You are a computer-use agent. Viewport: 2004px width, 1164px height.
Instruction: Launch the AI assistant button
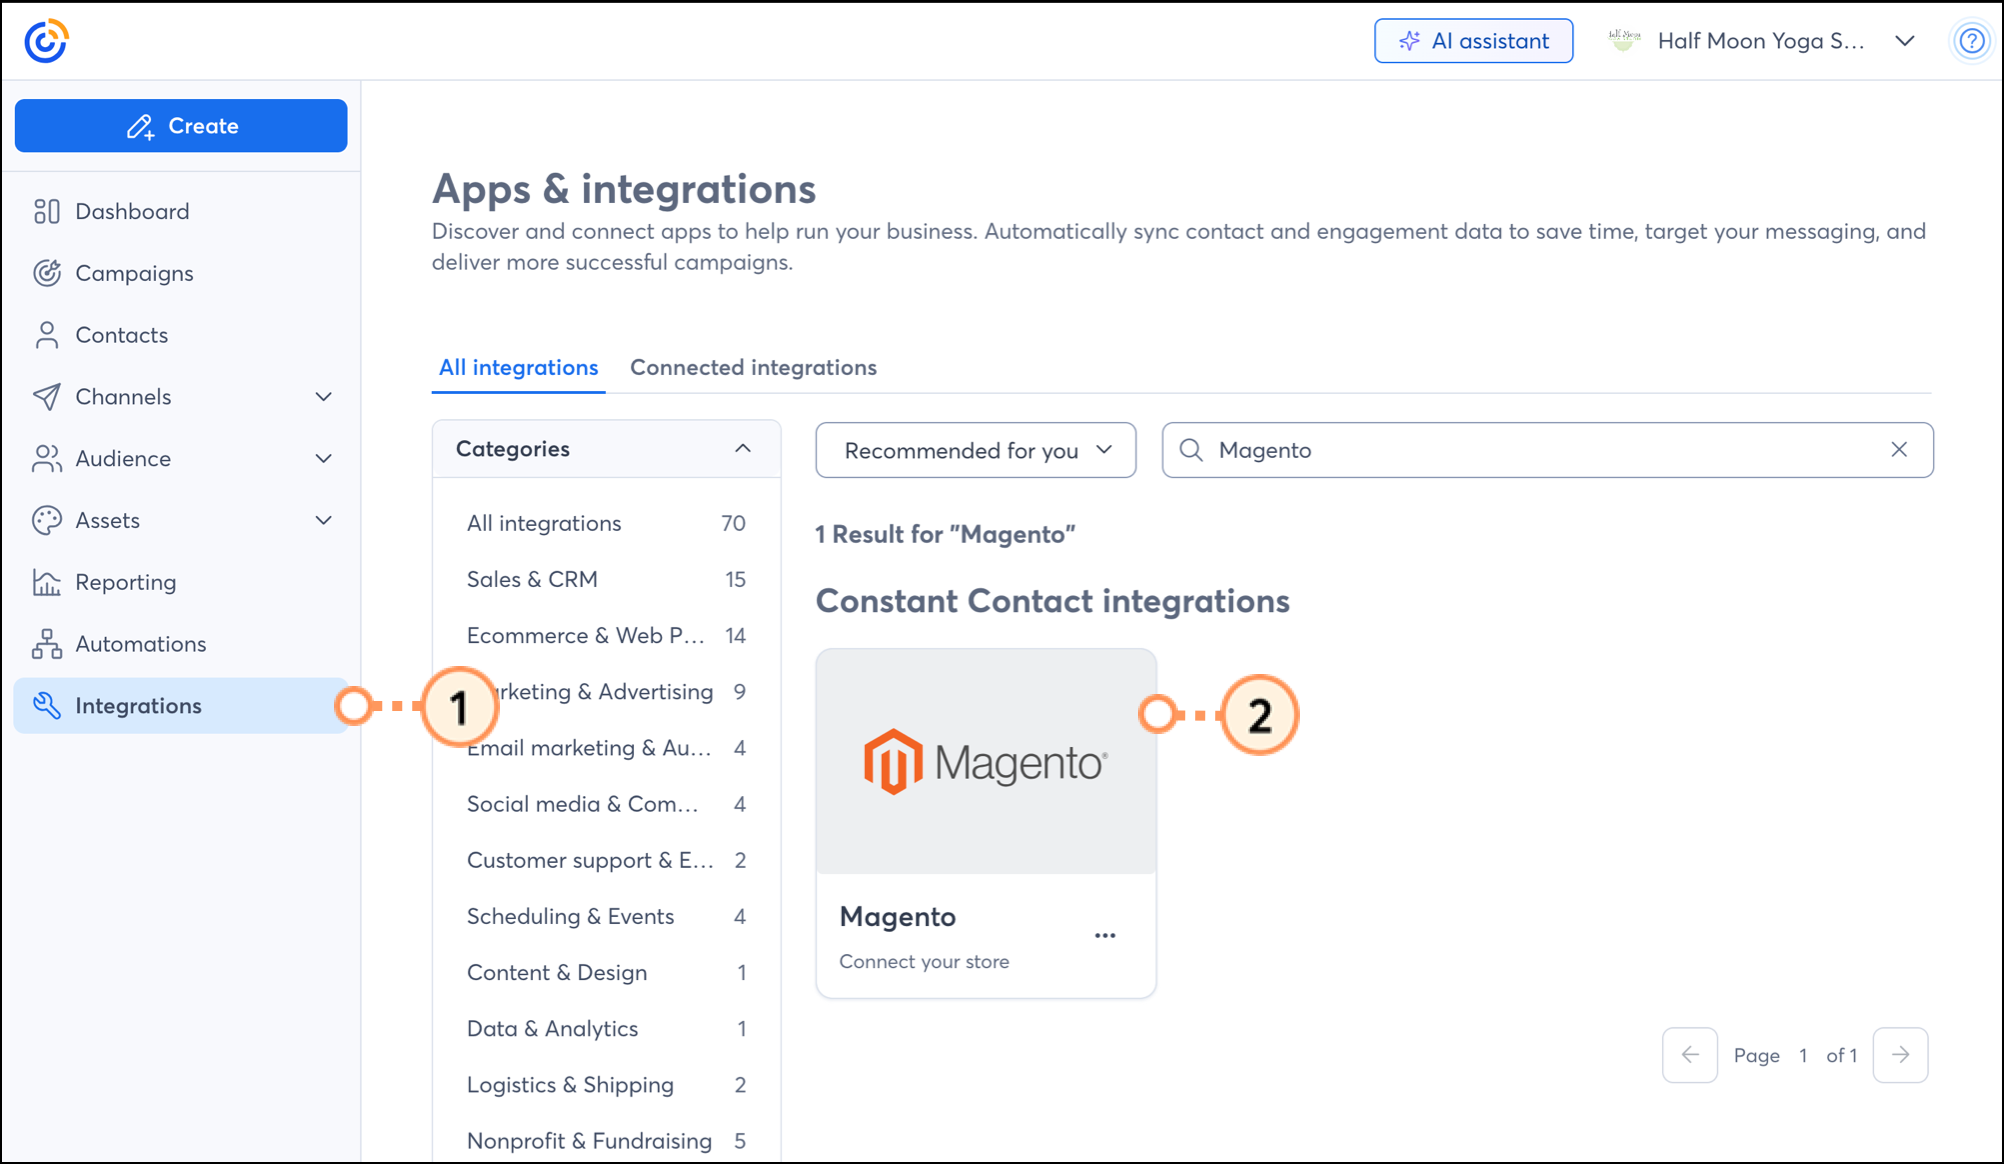1473,41
